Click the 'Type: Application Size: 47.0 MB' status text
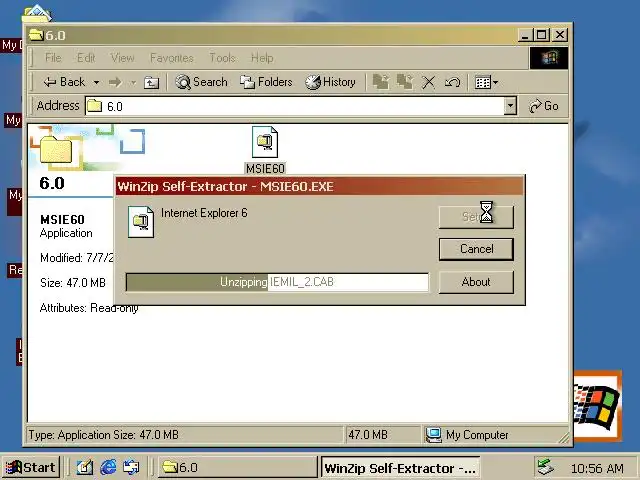The image size is (640, 480). tap(103, 435)
